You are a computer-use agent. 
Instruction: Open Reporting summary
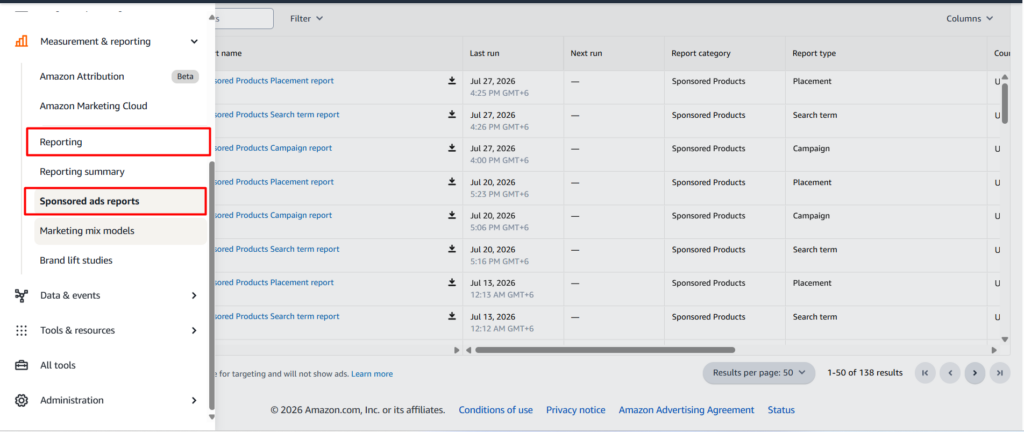pyautogui.click(x=82, y=172)
